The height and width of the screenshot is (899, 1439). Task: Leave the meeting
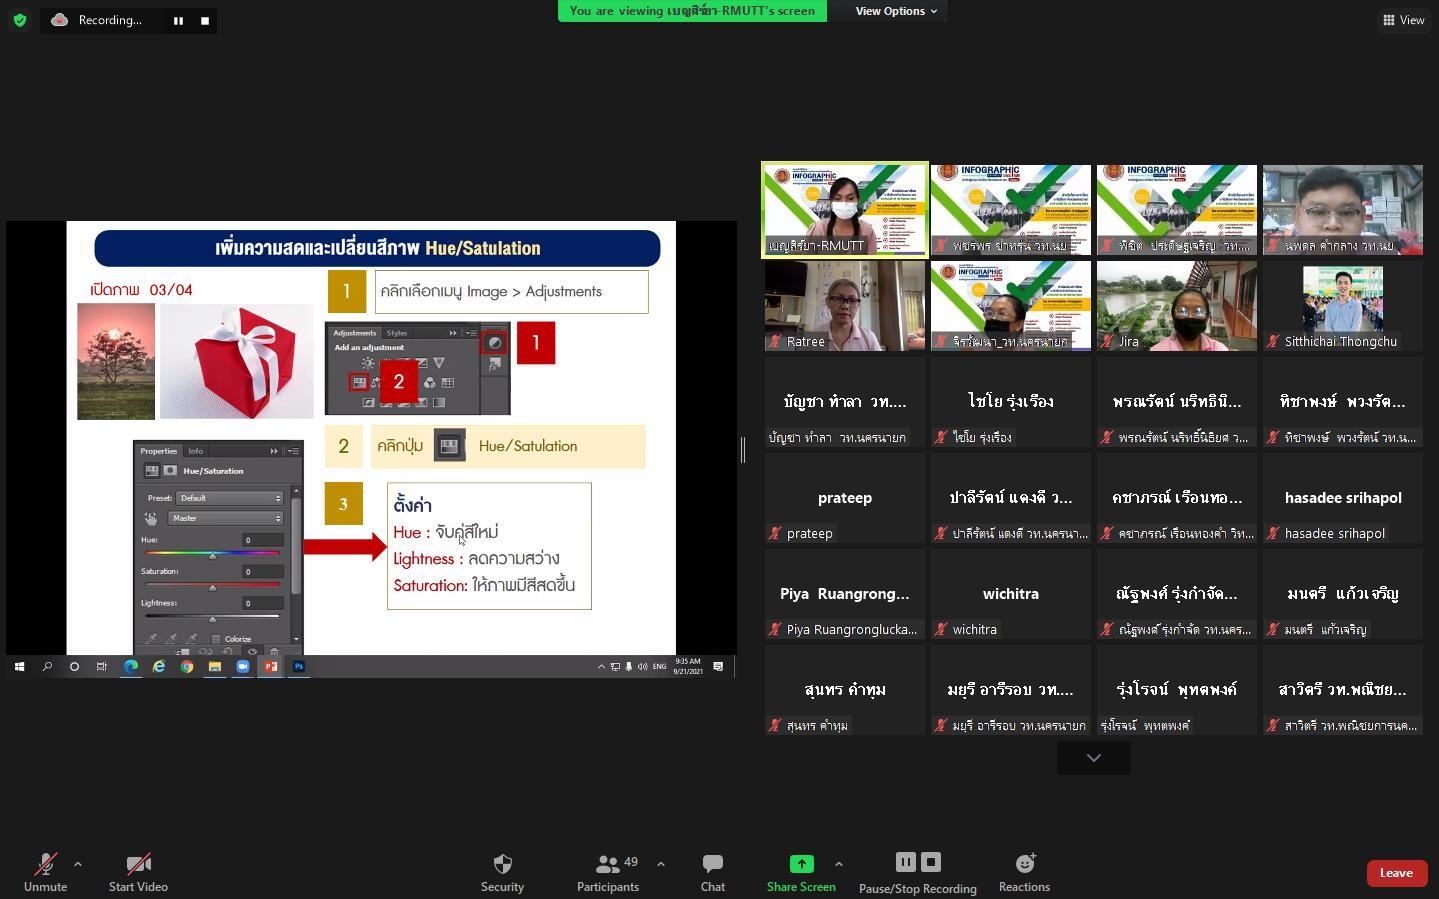click(x=1396, y=873)
